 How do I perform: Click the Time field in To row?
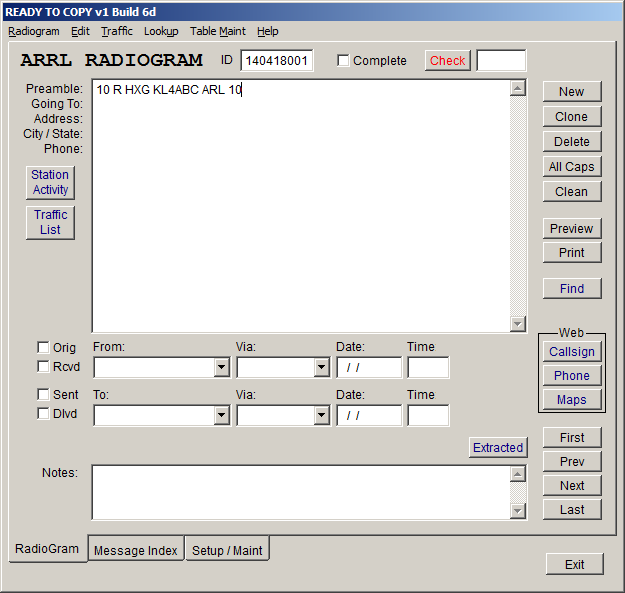coord(428,416)
